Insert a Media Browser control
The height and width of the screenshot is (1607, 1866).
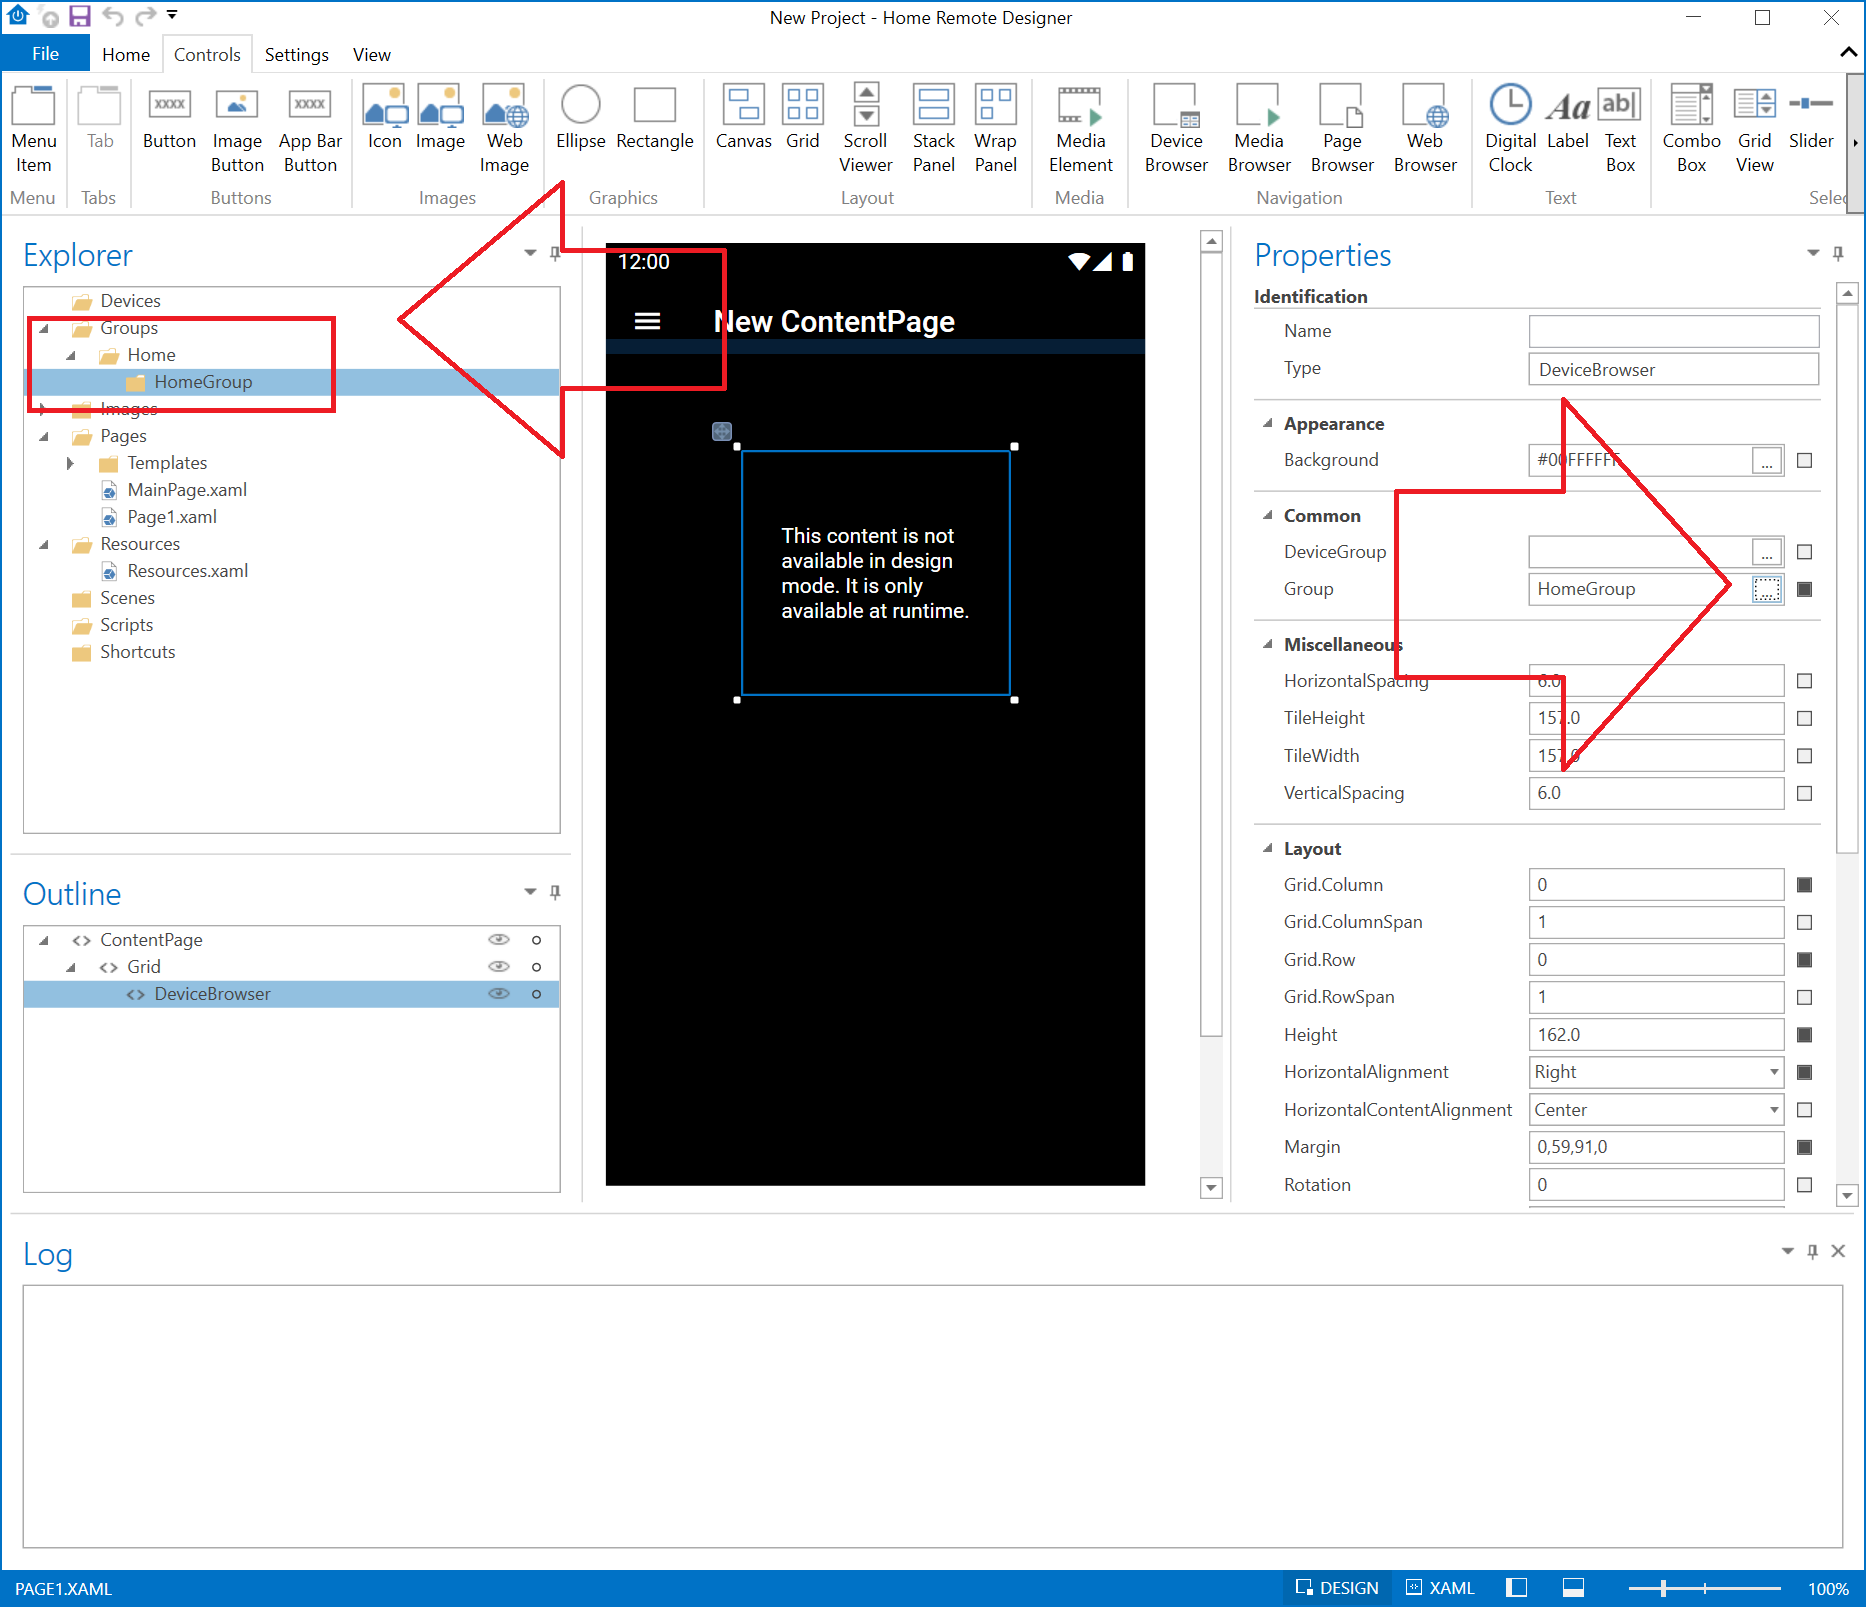click(x=1259, y=130)
